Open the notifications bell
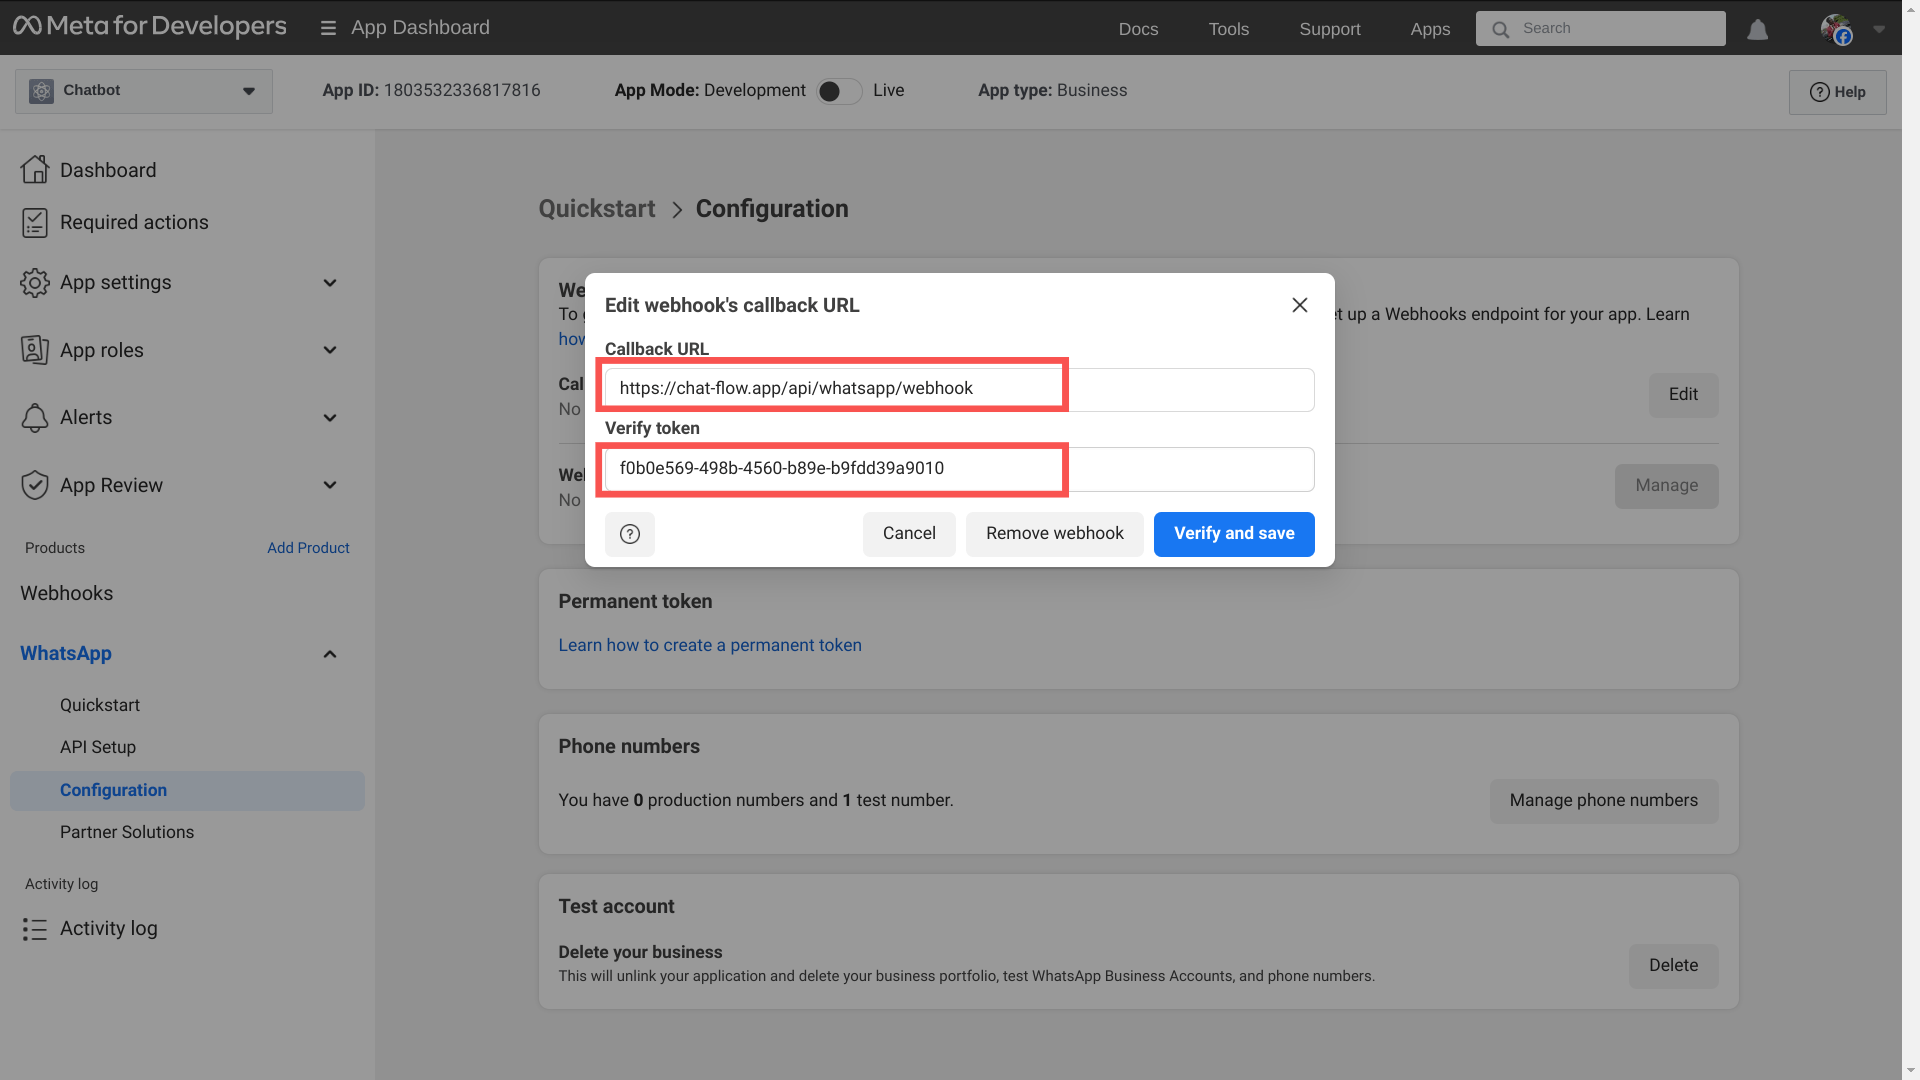The height and width of the screenshot is (1080, 1920). pyautogui.click(x=1757, y=30)
